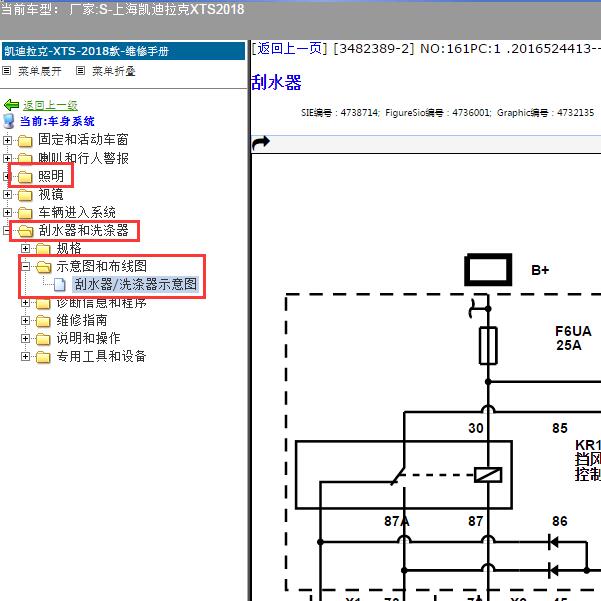
Task: Click the B+ terminal label
Action: (x=540, y=270)
